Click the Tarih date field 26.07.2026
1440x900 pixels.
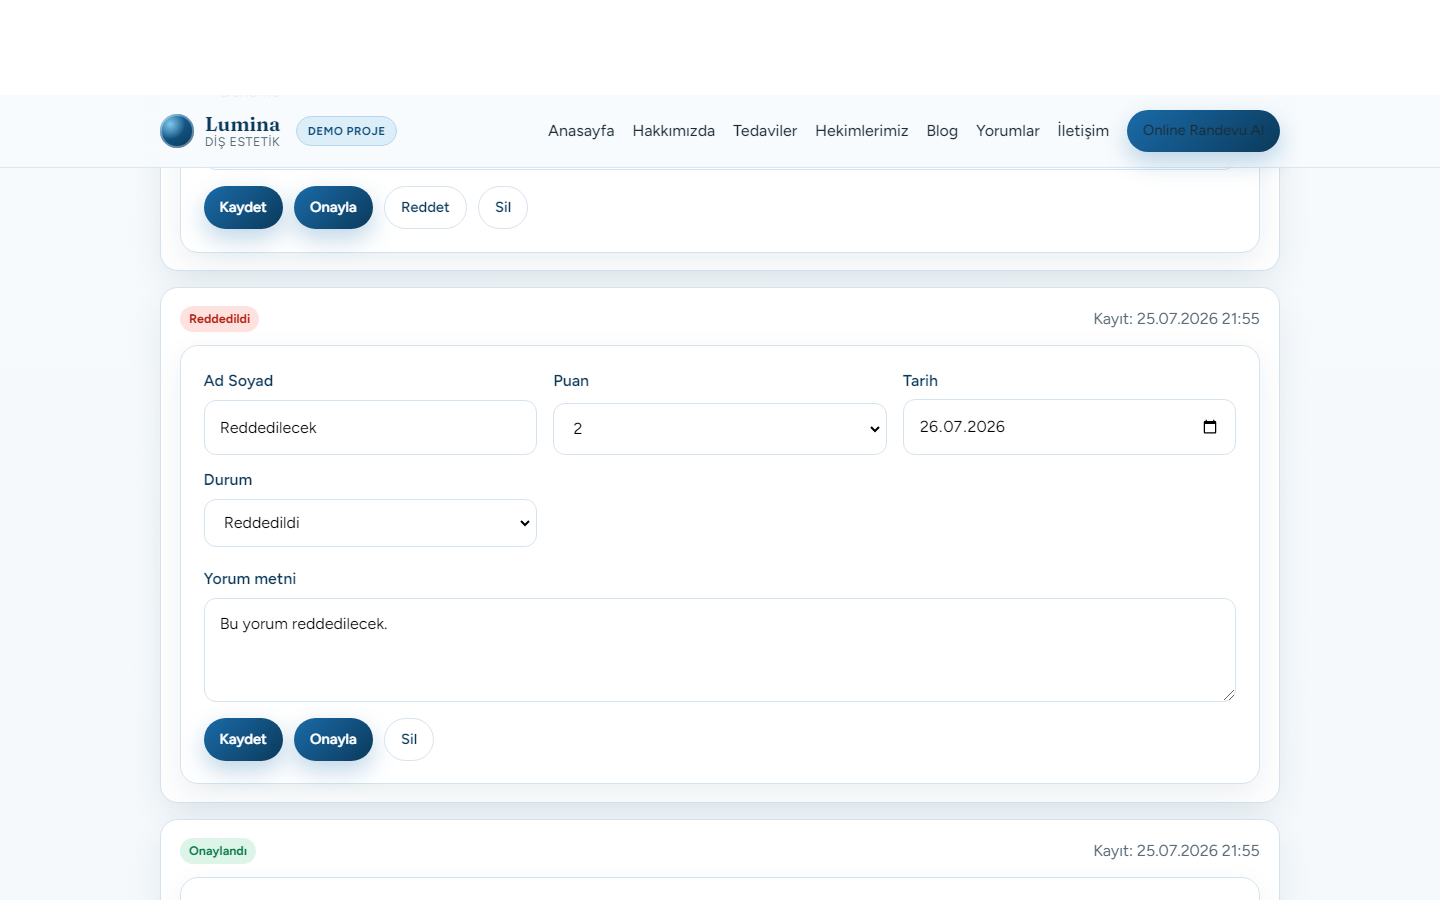pos(1069,427)
